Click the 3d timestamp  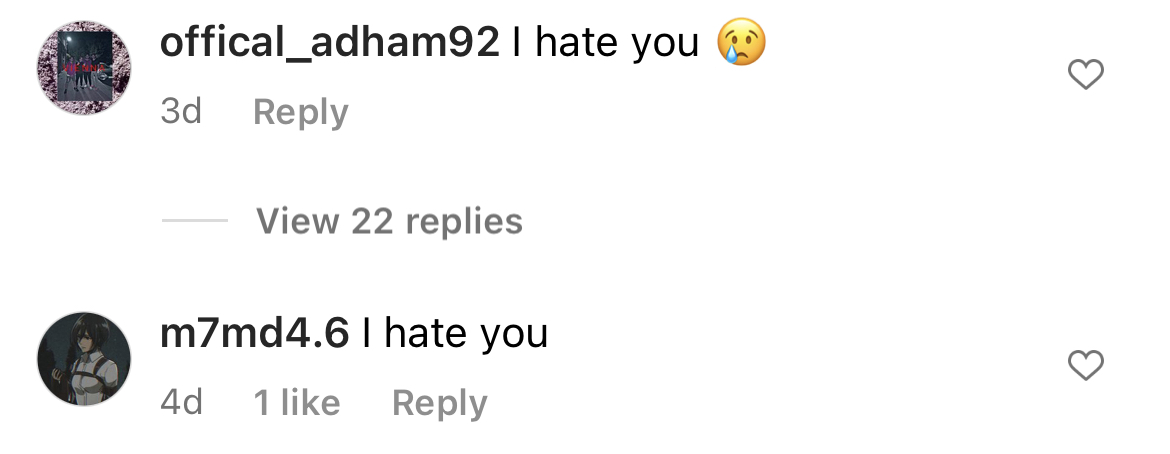click(181, 112)
